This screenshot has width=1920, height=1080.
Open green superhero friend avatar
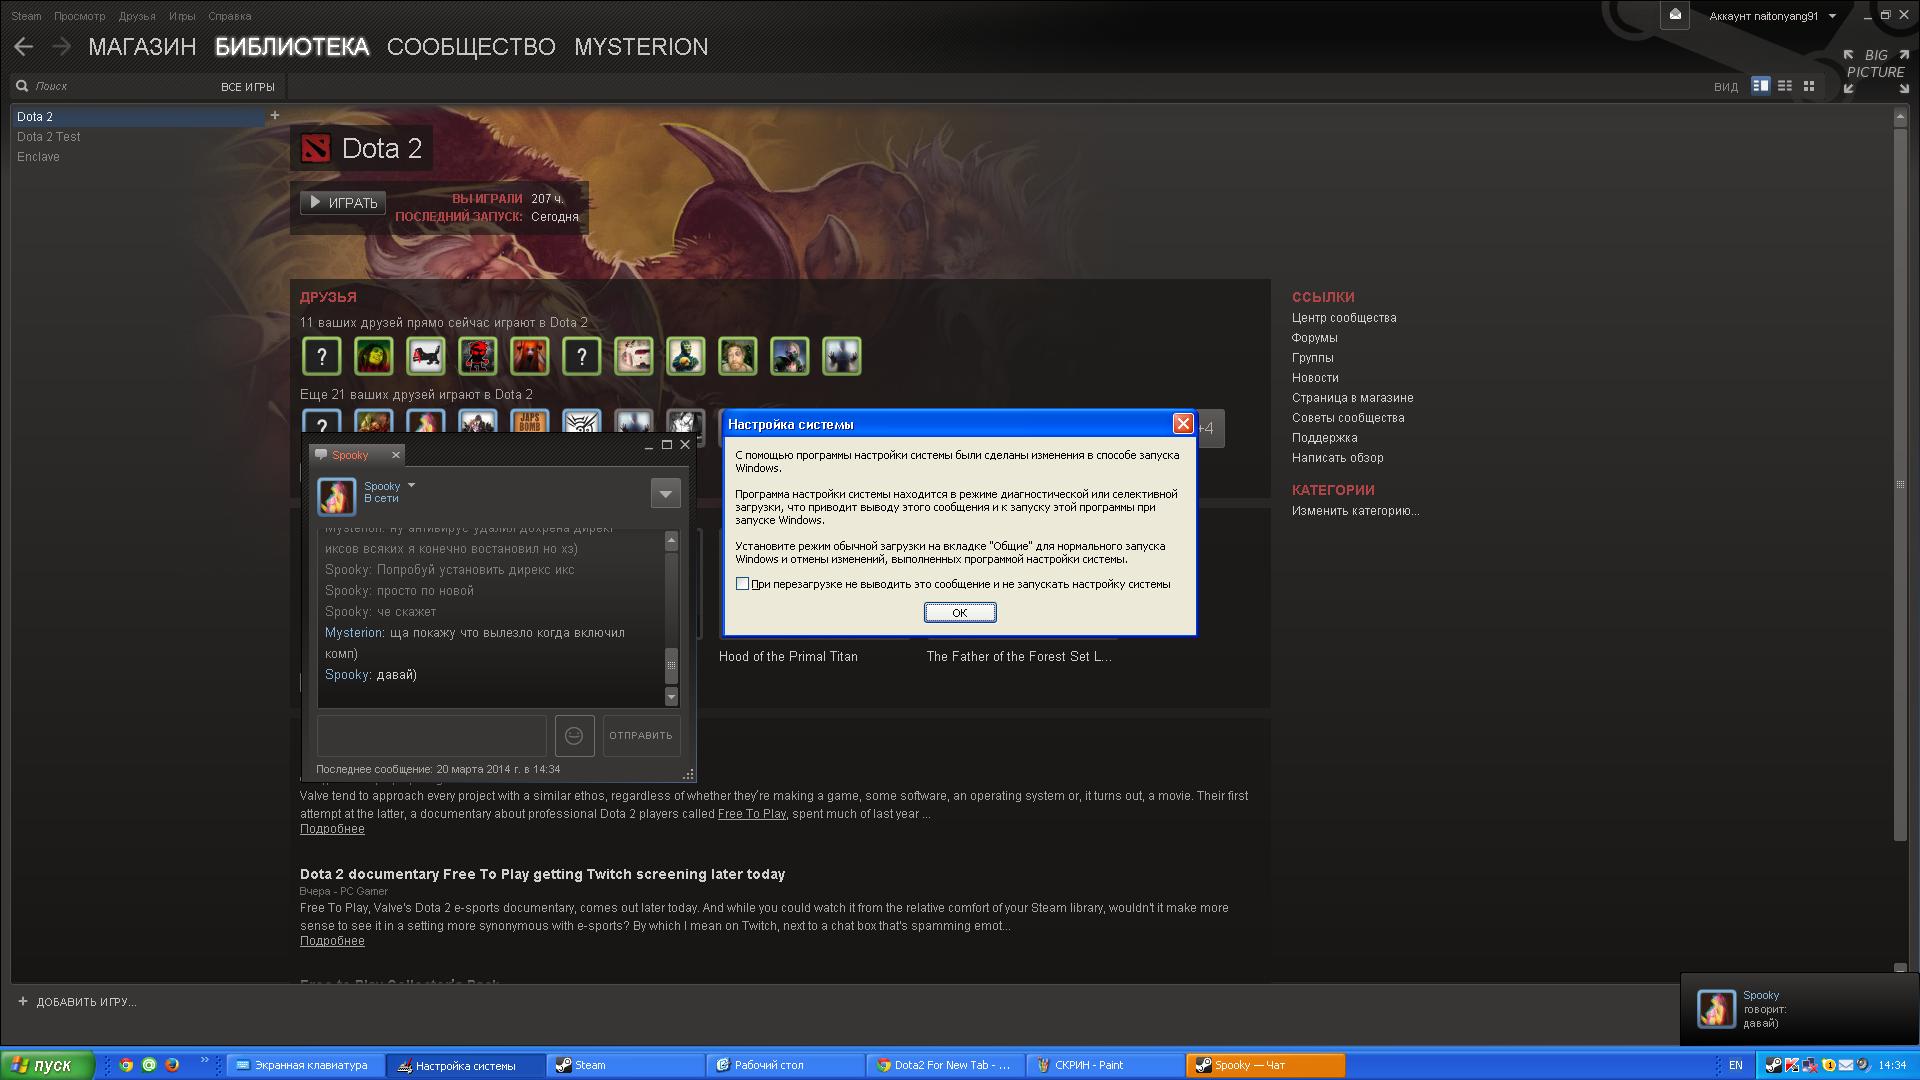pyautogui.click(x=686, y=356)
